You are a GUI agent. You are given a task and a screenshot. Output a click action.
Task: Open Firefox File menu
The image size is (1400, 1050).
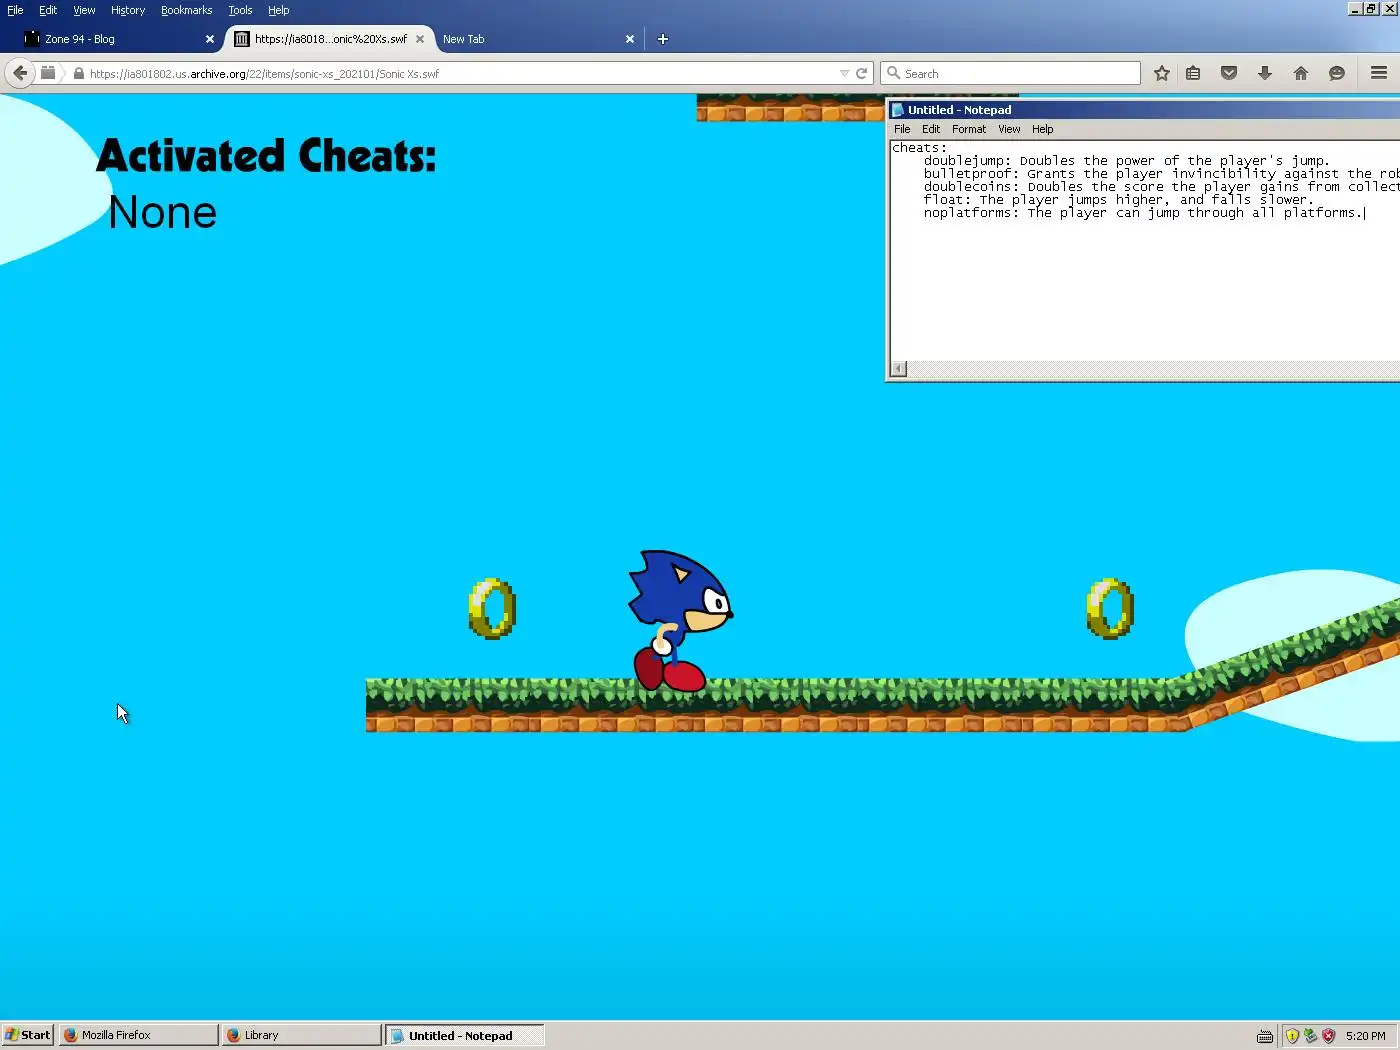point(15,10)
